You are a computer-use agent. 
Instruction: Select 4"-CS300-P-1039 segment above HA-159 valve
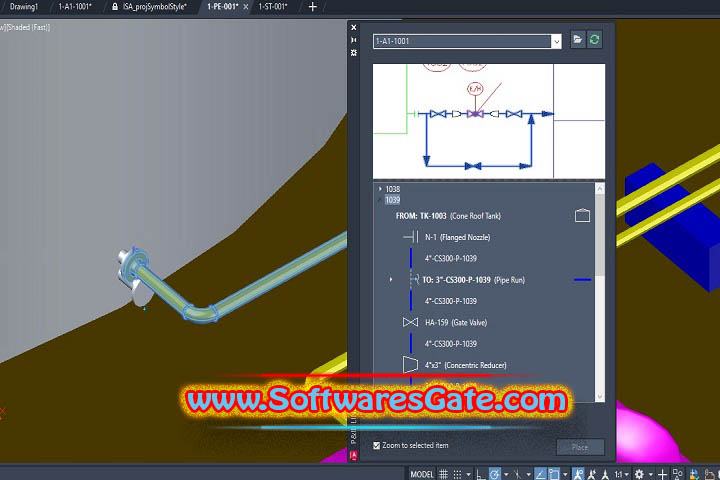click(450, 301)
